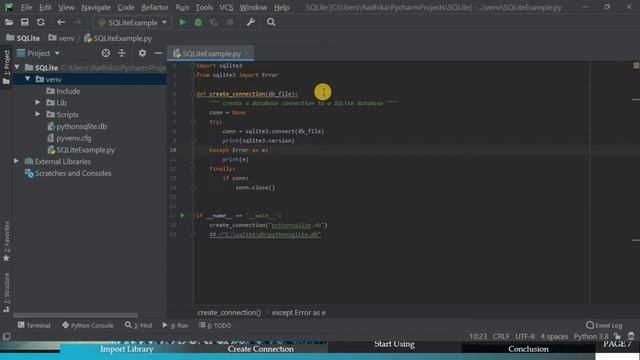
Task: Select SQLiteExample.py in project tree
Action: point(81,150)
